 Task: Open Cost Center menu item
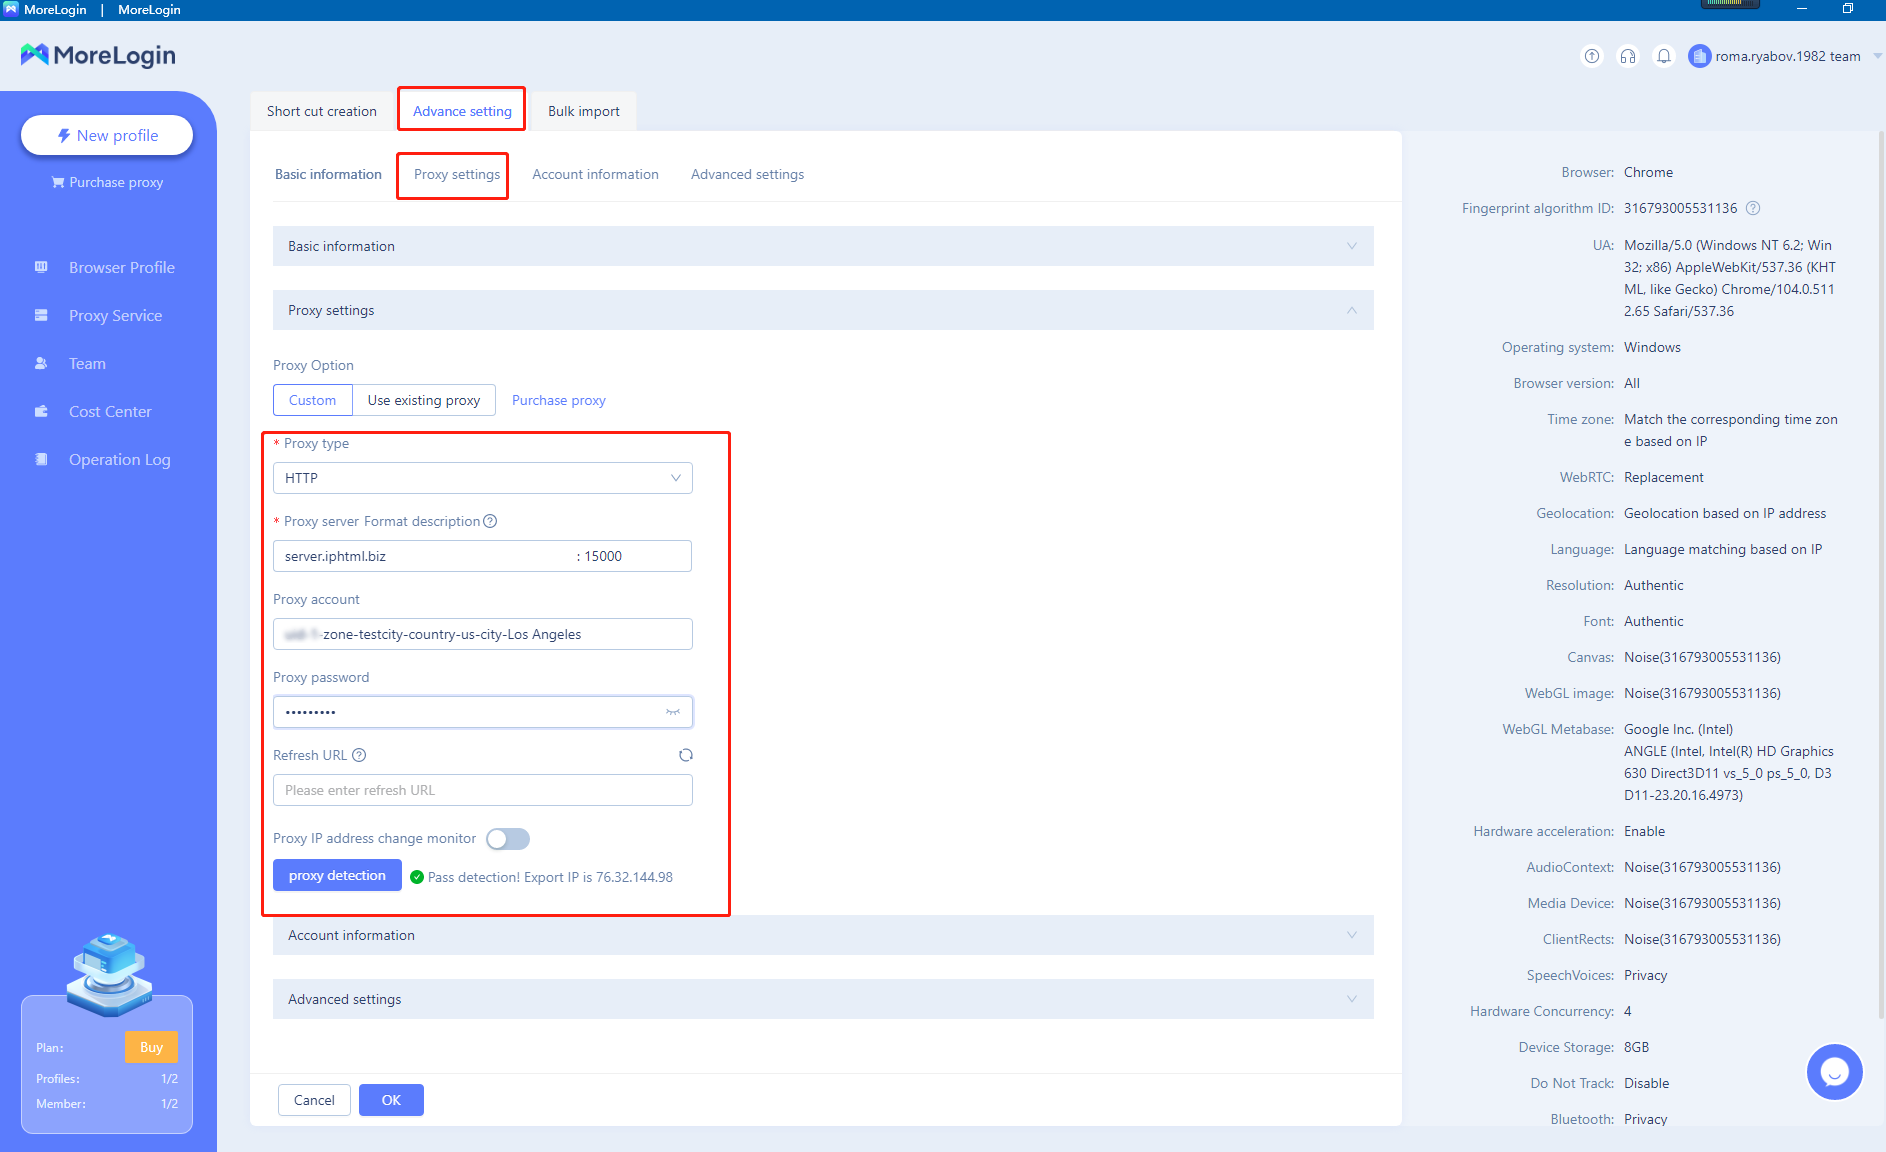point(108,411)
